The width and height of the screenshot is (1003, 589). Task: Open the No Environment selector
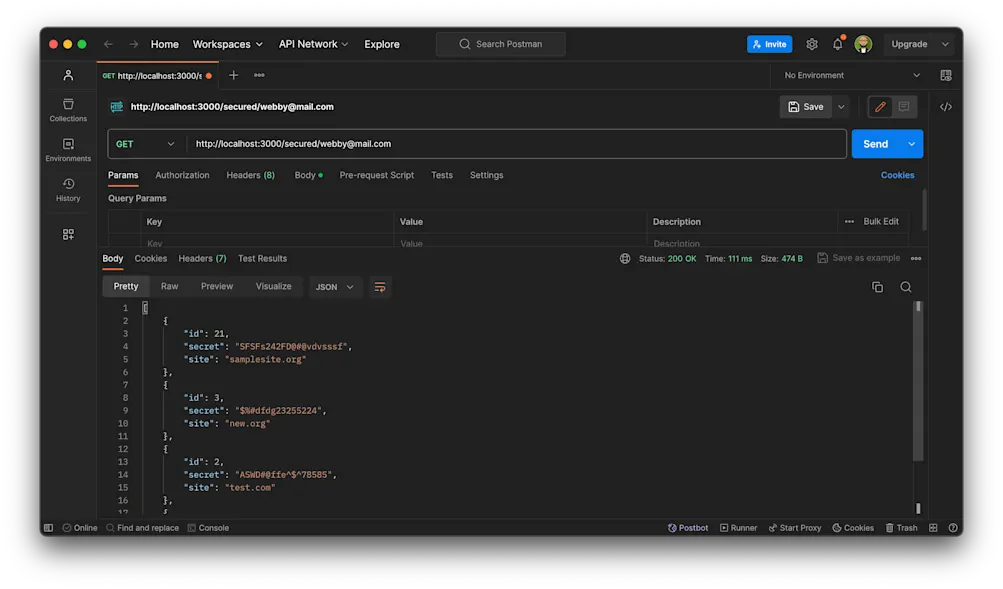[851, 75]
